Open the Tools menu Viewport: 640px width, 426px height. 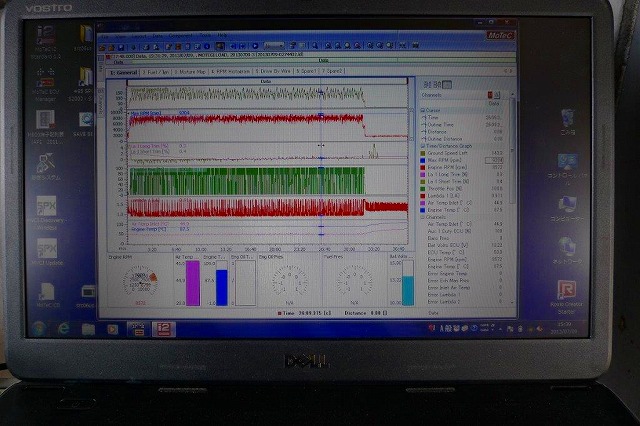click(x=205, y=36)
